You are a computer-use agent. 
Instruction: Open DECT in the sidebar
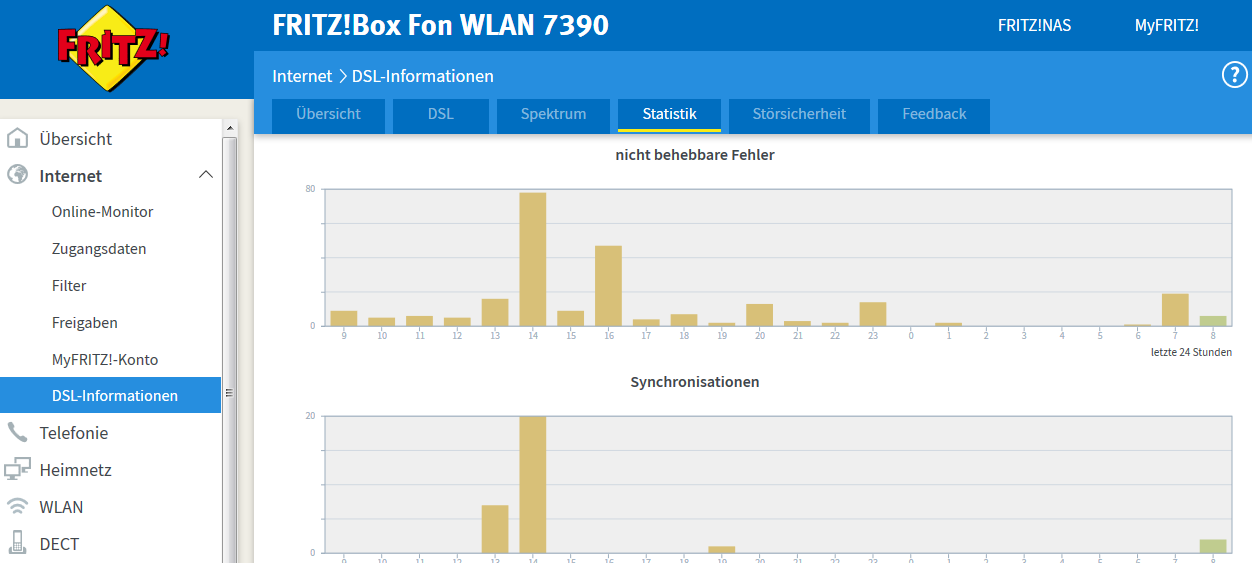(x=59, y=544)
